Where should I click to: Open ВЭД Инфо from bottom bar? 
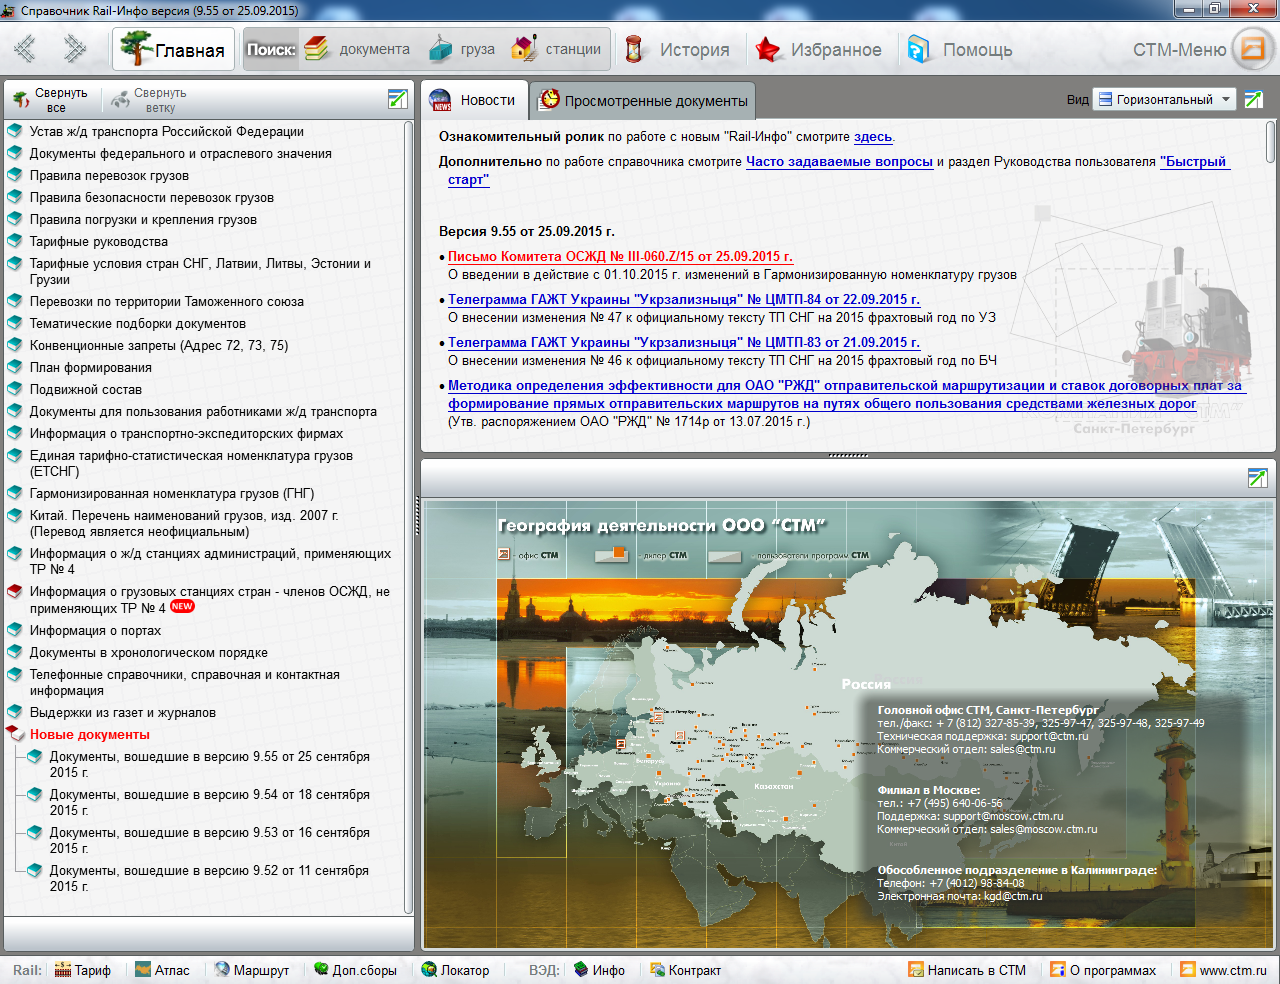[x=599, y=970]
